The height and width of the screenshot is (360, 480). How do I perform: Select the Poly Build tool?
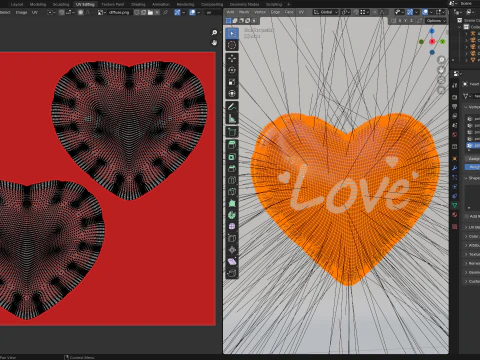pyautogui.click(x=232, y=203)
